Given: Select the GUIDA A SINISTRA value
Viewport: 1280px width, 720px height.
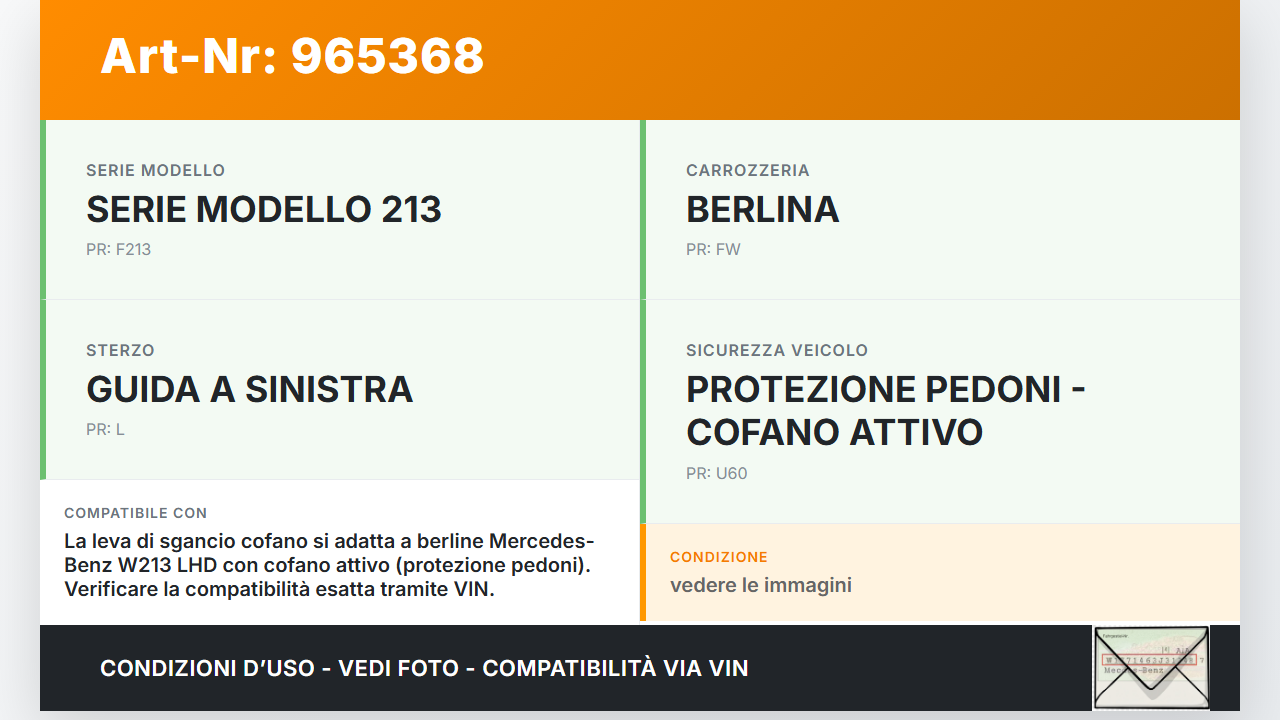Looking at the screenshot, I should 249,389.
